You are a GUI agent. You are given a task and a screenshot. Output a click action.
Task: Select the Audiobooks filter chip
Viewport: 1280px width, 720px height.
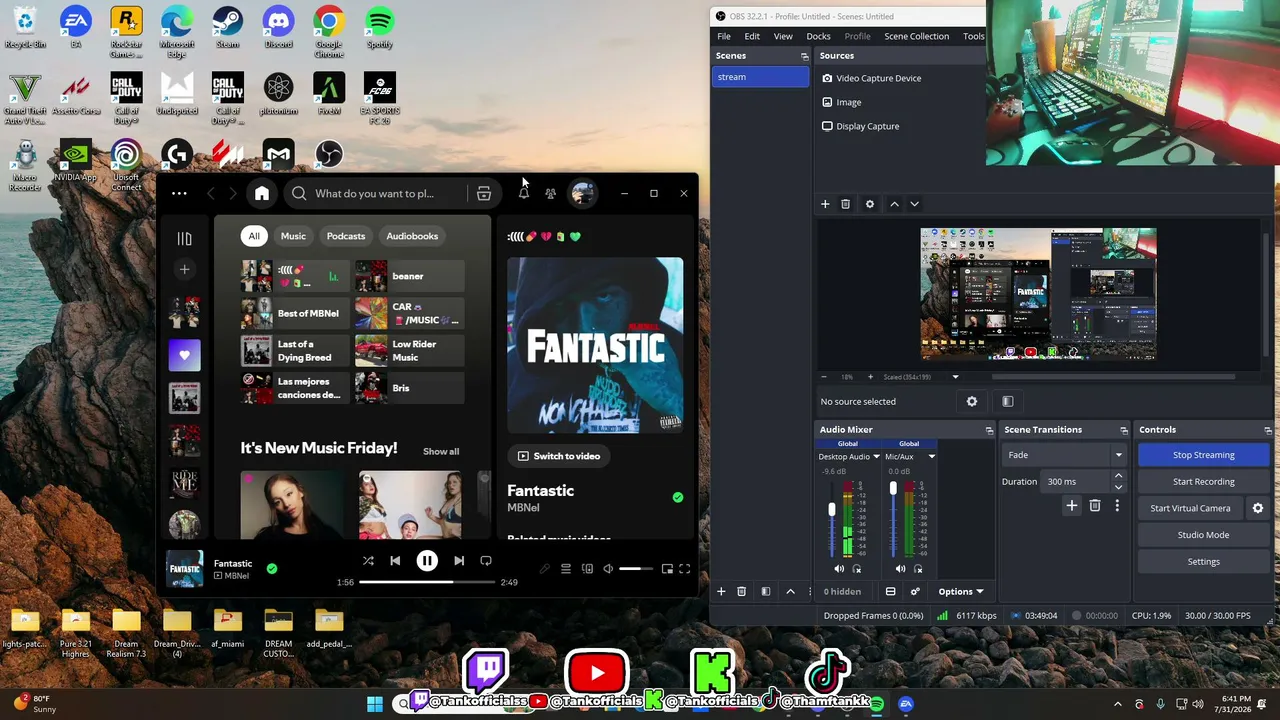coord(412,236)
